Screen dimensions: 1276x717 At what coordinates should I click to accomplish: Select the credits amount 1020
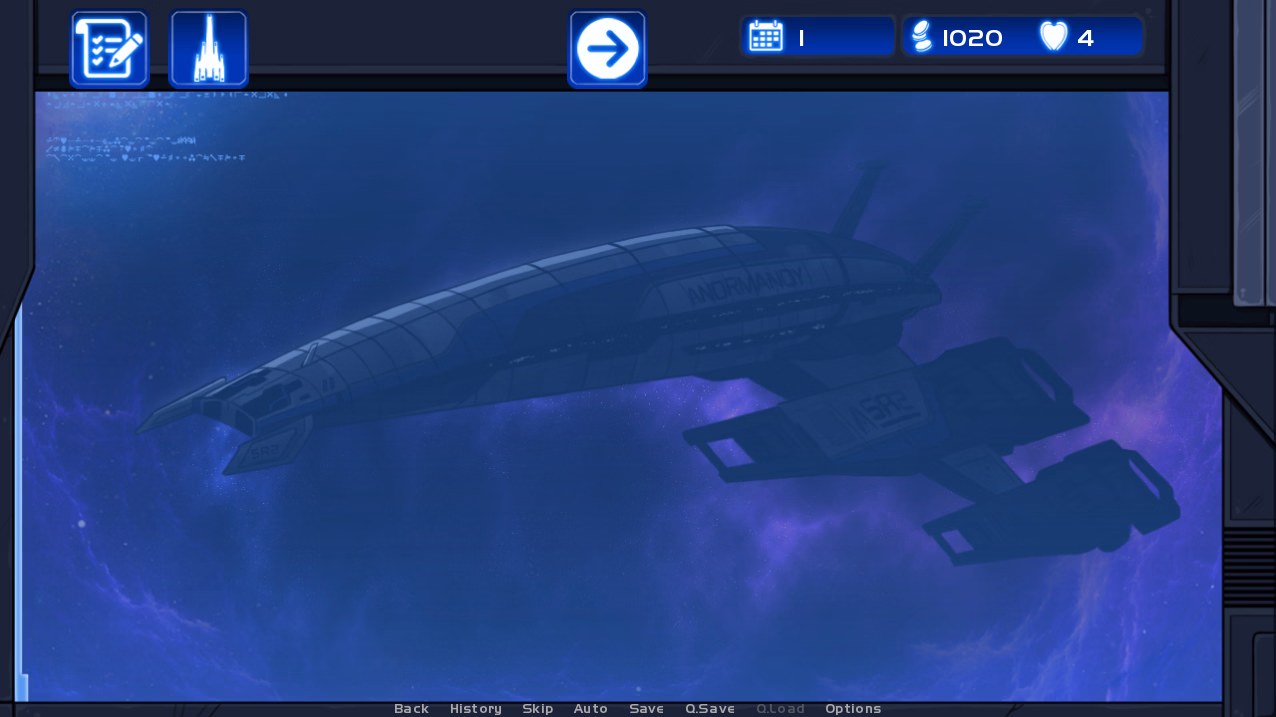[x=972, y=38]
